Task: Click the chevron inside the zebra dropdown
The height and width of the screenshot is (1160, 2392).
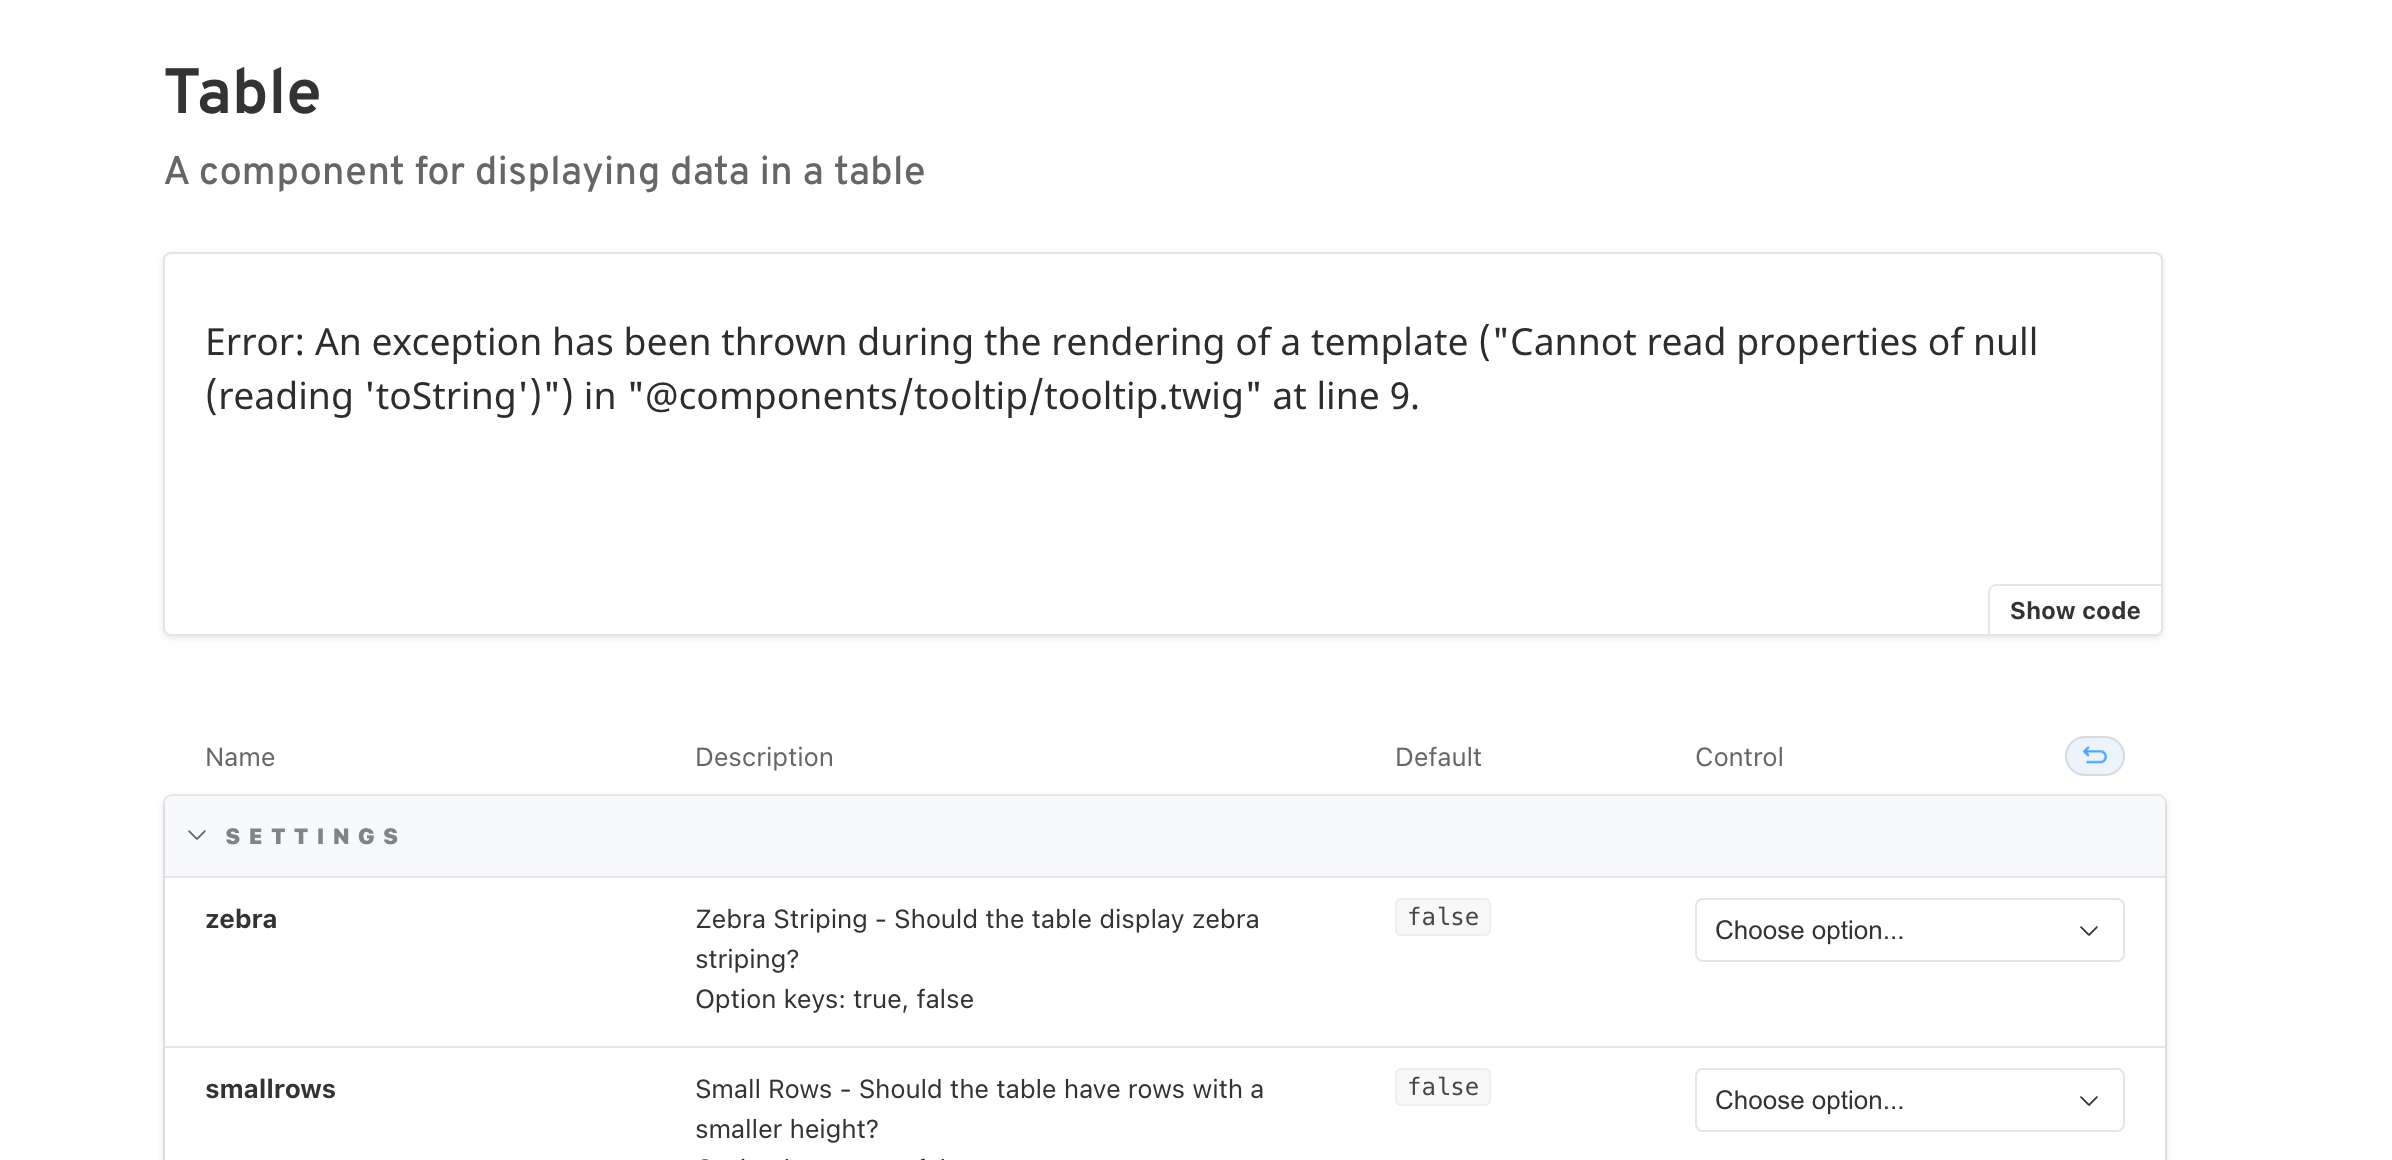Action: 2089,932
